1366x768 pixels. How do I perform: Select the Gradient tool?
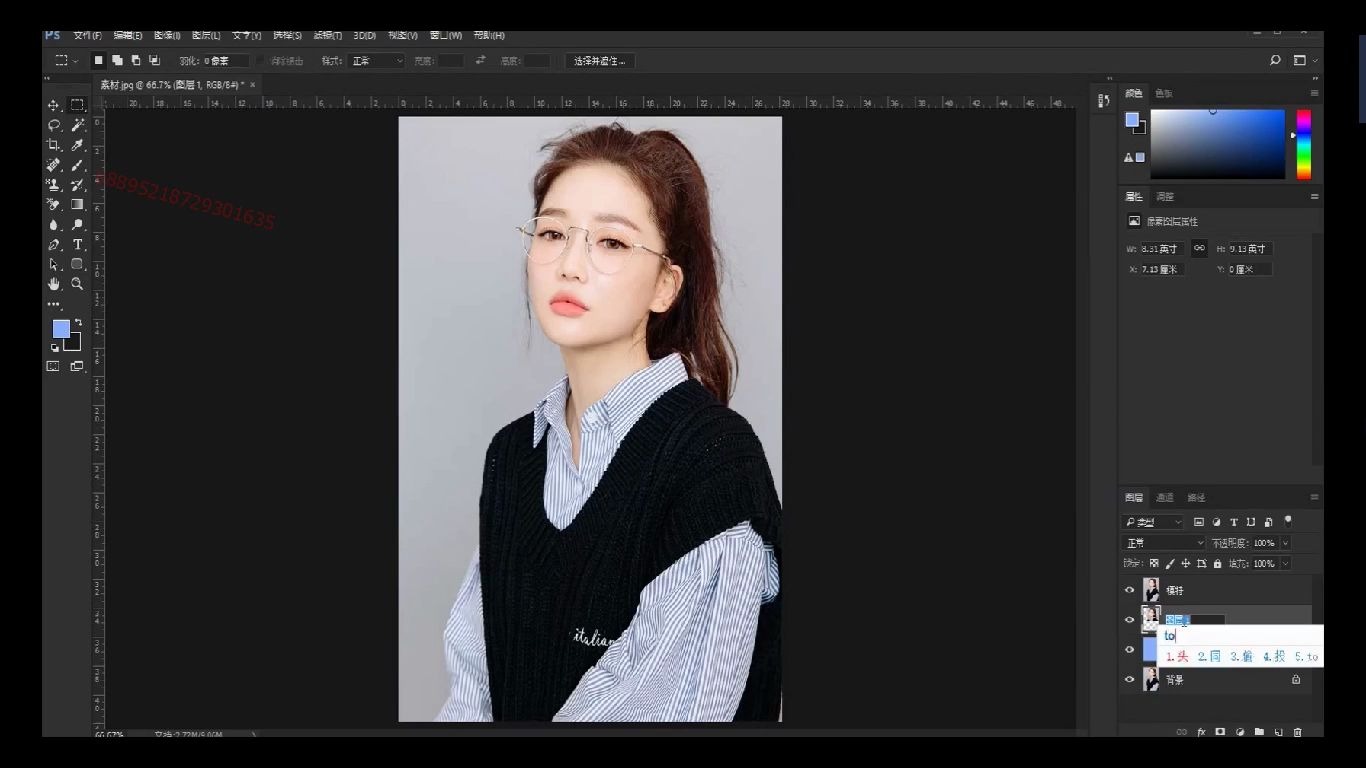77,204
